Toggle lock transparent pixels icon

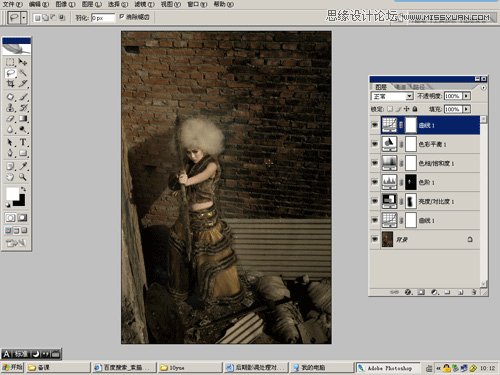click(390, 109)
